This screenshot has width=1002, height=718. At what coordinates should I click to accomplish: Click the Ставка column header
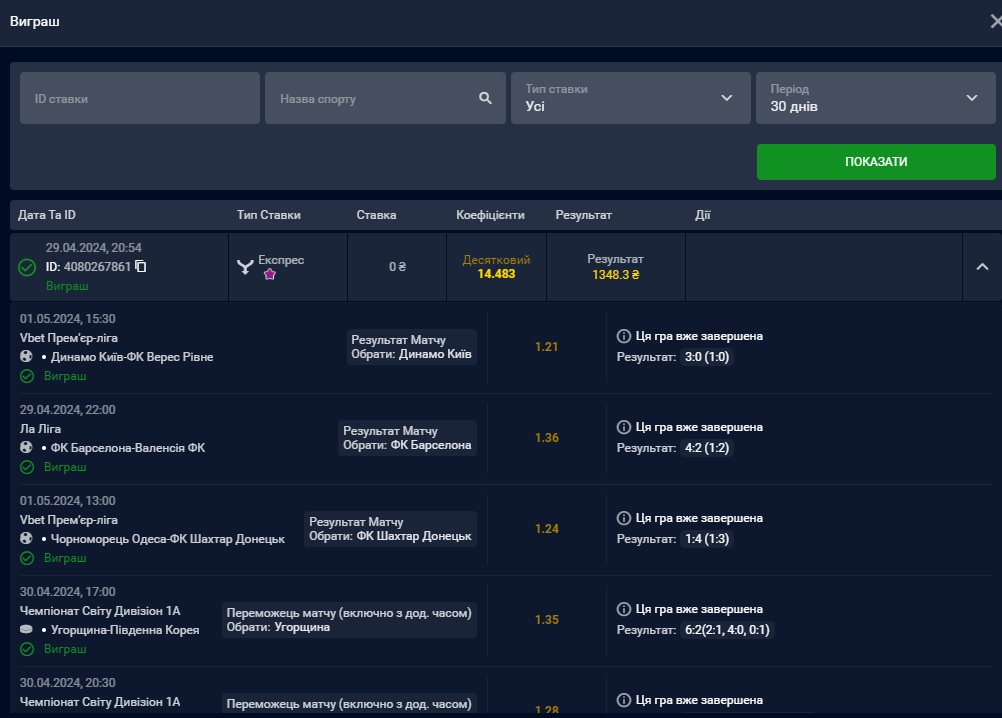[x=376, y=215]
